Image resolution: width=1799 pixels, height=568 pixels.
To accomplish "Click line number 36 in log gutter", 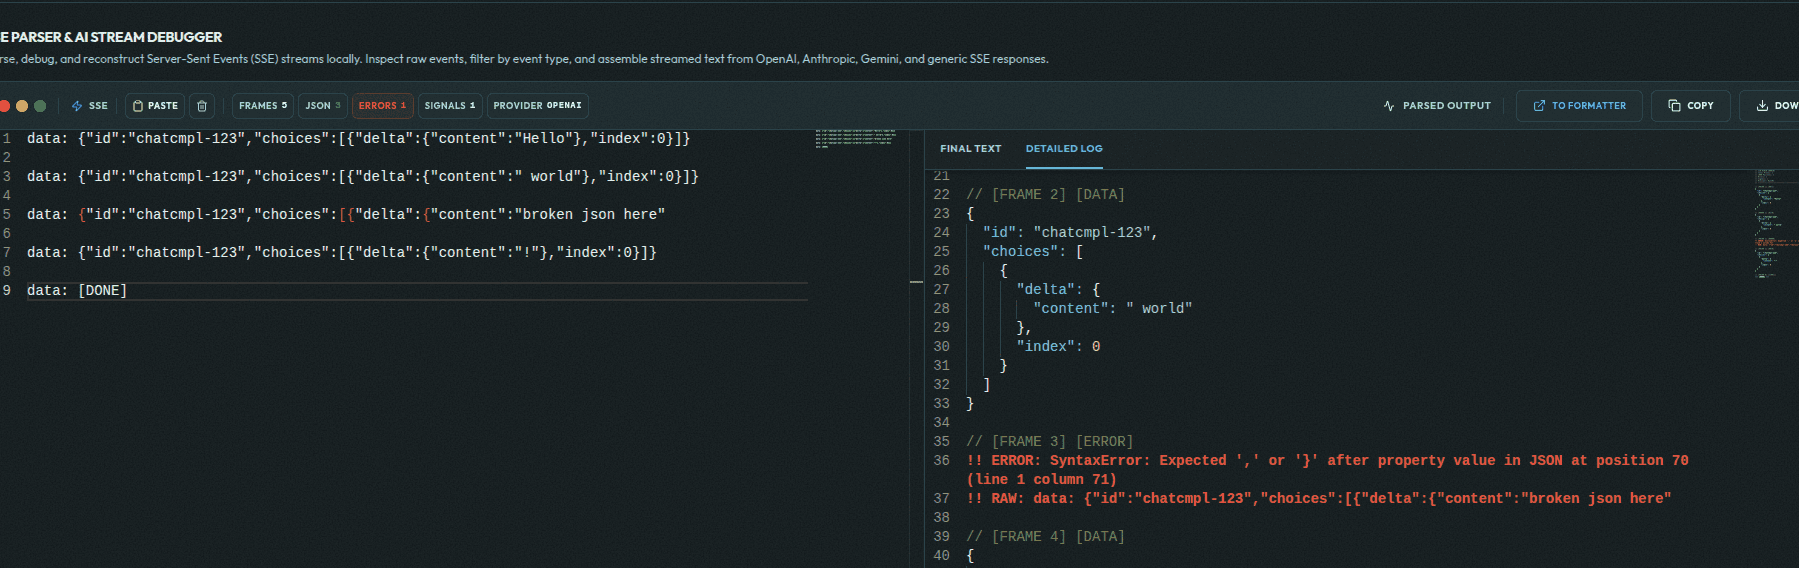I will pos(941,461).
